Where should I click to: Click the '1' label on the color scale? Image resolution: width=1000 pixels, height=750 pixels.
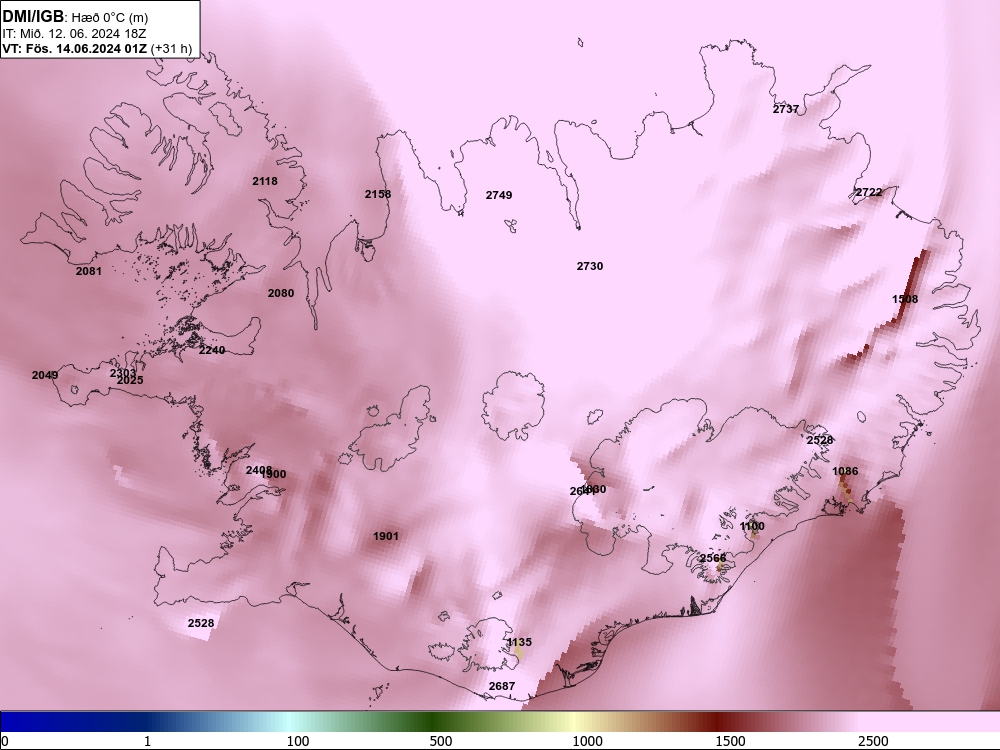[x=147, y=741]
